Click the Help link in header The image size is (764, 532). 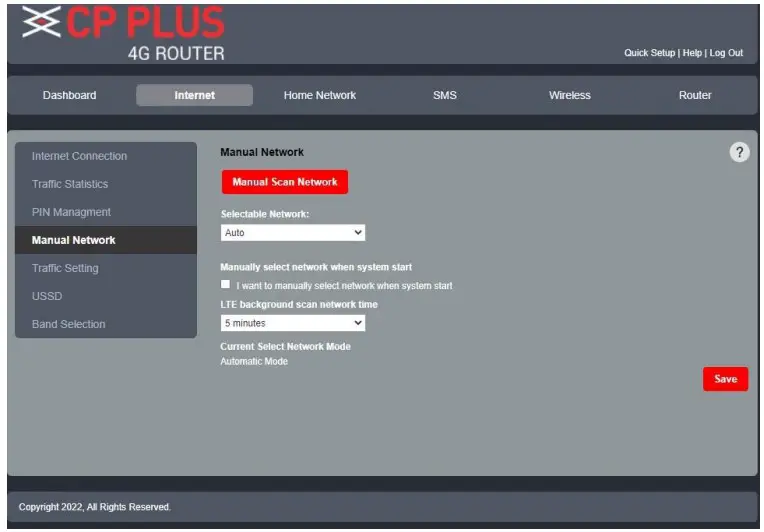click(x=692, y=53)
